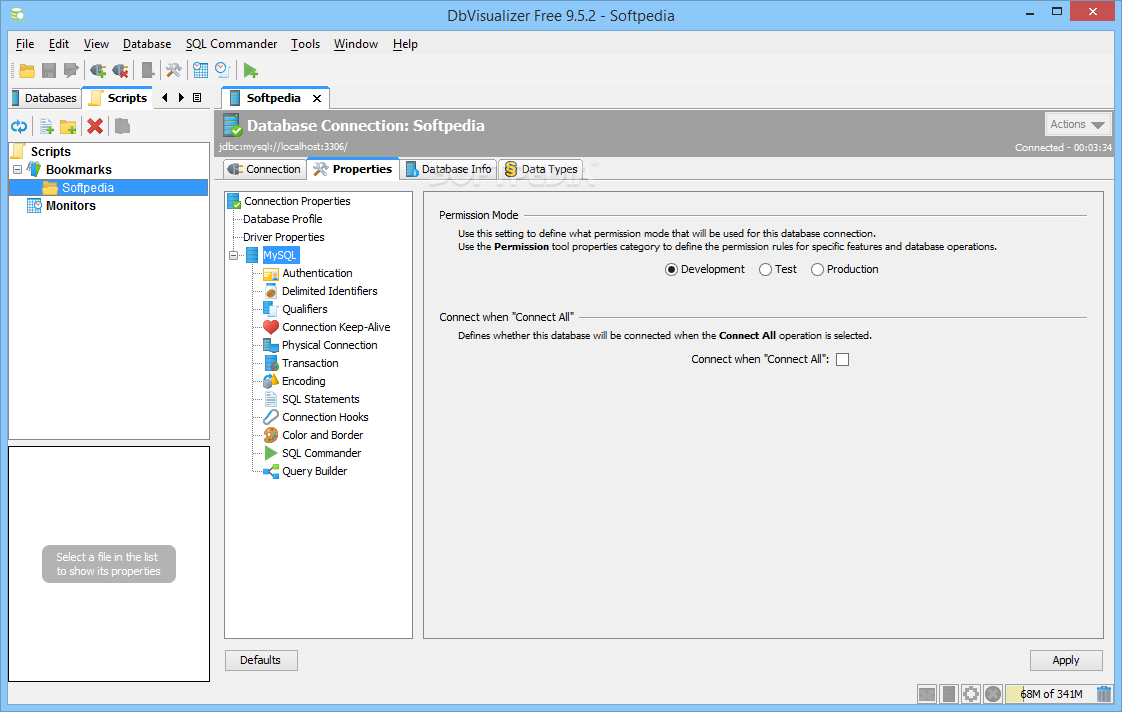The height and width of the screenshot is (712, 1122).
Task: Select SQL Statements property item
Action: click(x=311, y=399)
